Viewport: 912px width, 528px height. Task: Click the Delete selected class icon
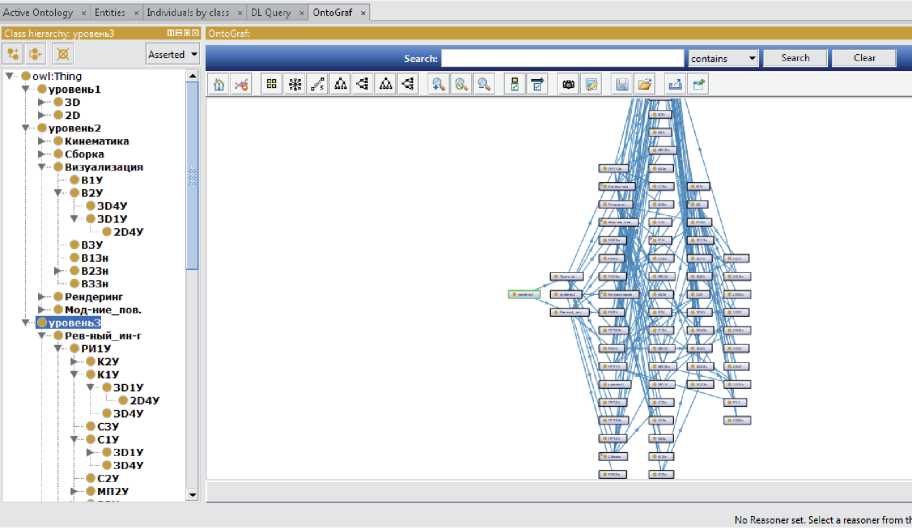pyautogui.click(x=63, y=55)
